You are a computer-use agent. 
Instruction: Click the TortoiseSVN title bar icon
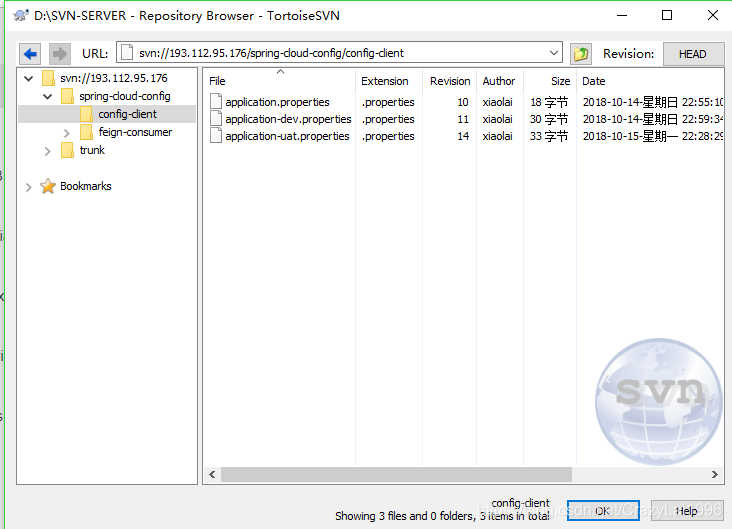(x=21, y=15)
